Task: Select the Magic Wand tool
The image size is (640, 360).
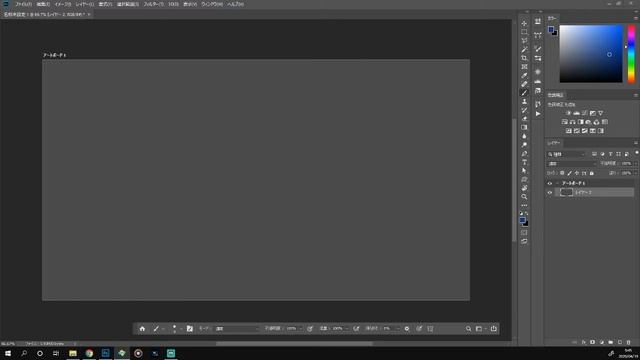Action: 524,49
